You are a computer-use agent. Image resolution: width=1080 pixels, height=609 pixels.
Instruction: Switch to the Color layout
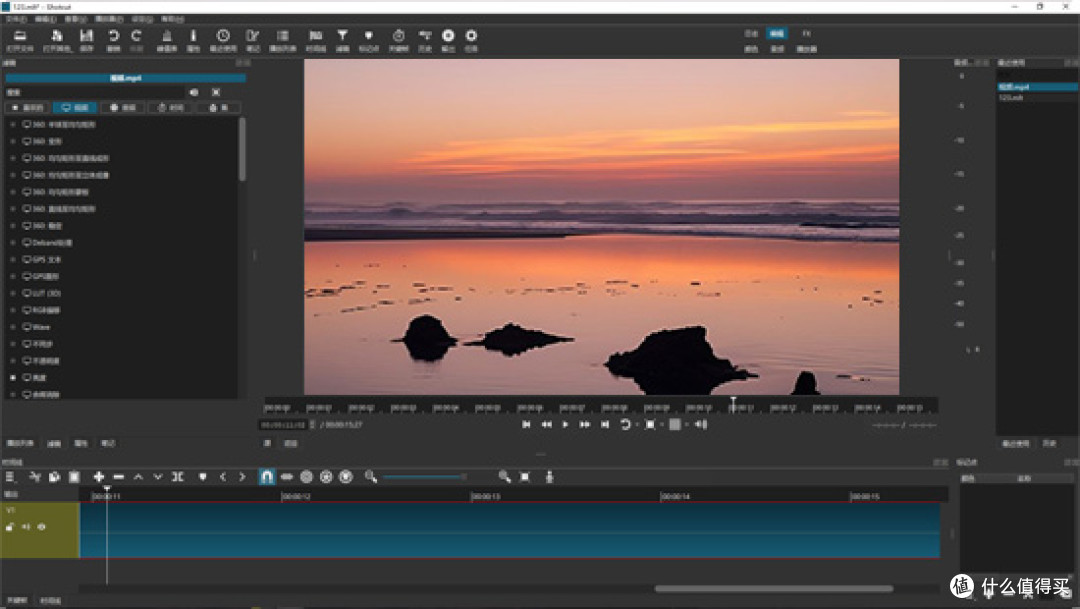[751, 49]
